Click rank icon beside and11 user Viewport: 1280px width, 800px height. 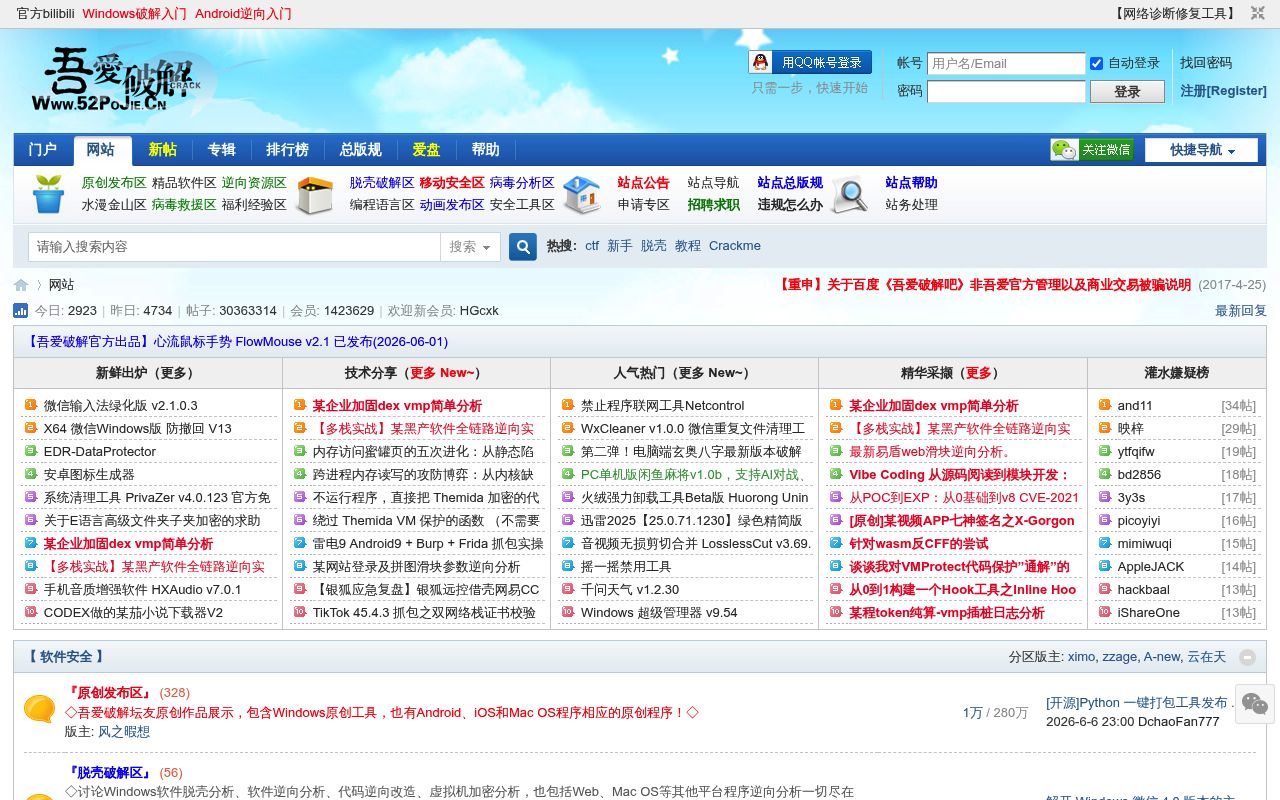click(x=1104, y=405)
